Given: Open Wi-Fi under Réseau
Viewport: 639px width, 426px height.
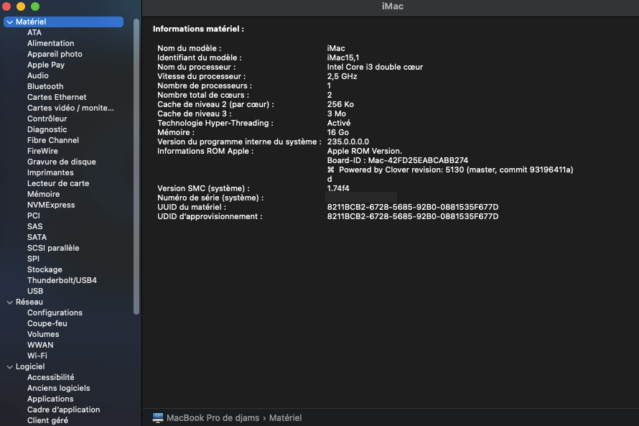Looking at the screenshot, I should click(x=37, y=356).
